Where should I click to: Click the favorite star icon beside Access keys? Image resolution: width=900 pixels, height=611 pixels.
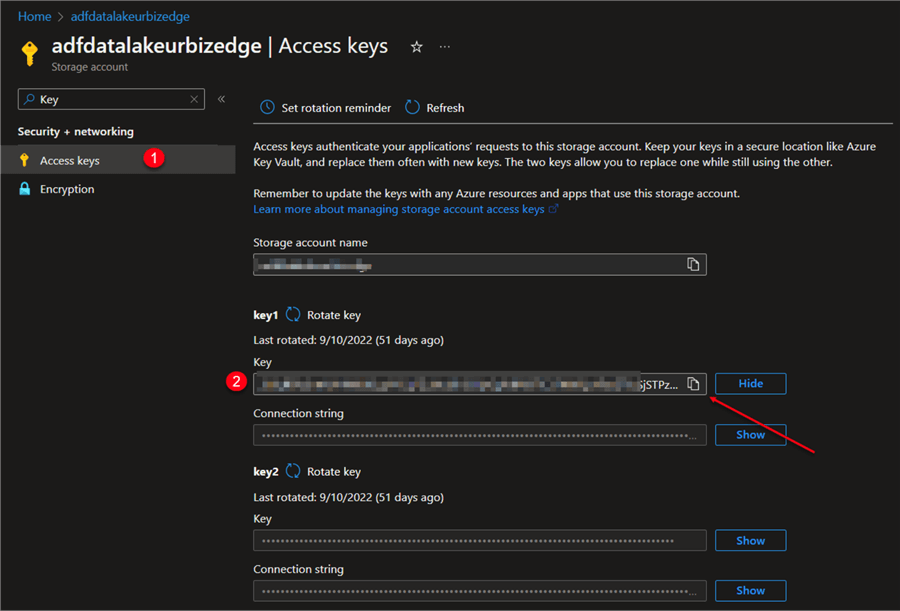coord(417,47)
